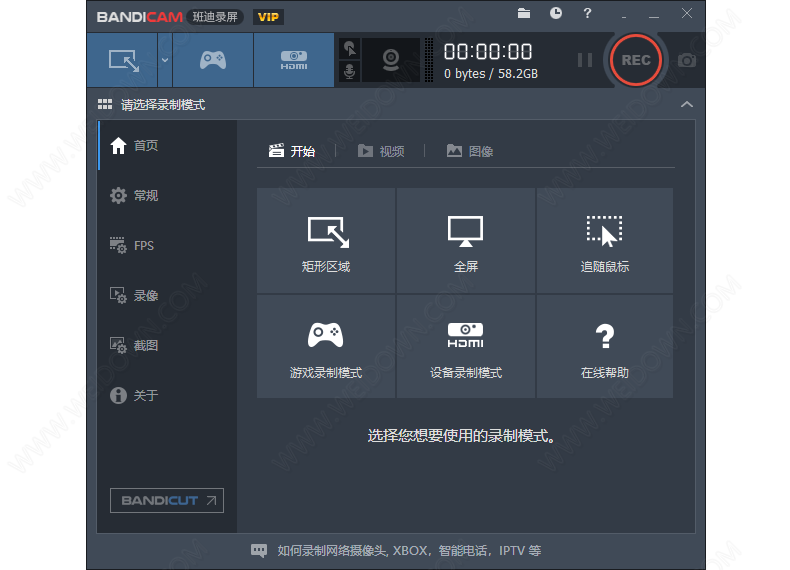Click the 00:00:00 recording timer

[488, 51]
